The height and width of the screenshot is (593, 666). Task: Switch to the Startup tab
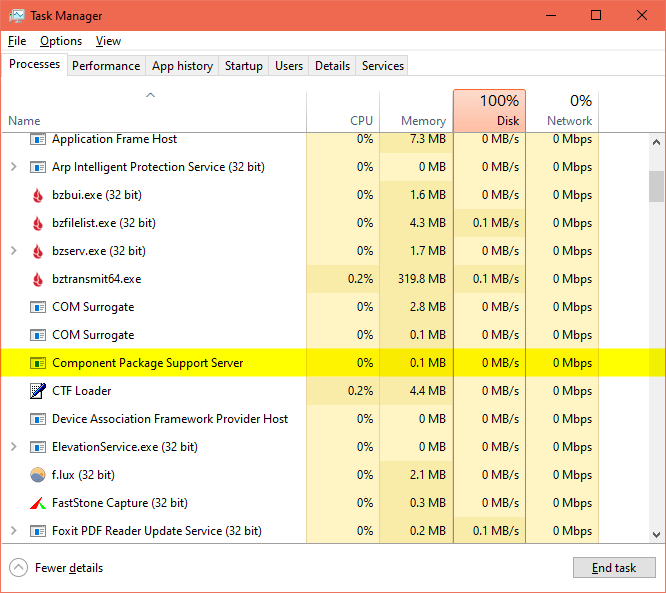coord(244,66)
